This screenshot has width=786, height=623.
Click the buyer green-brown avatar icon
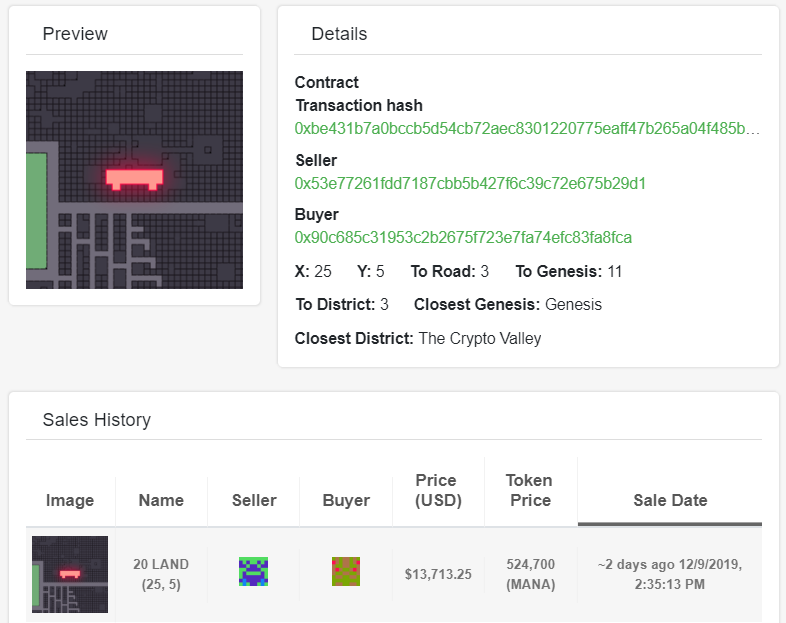346,571
